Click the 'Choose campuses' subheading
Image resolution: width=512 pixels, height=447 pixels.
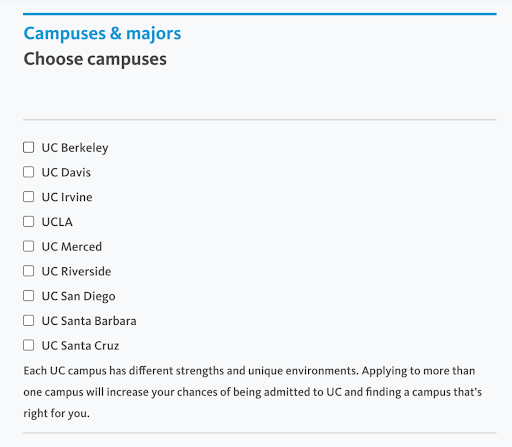pos(95,59)
